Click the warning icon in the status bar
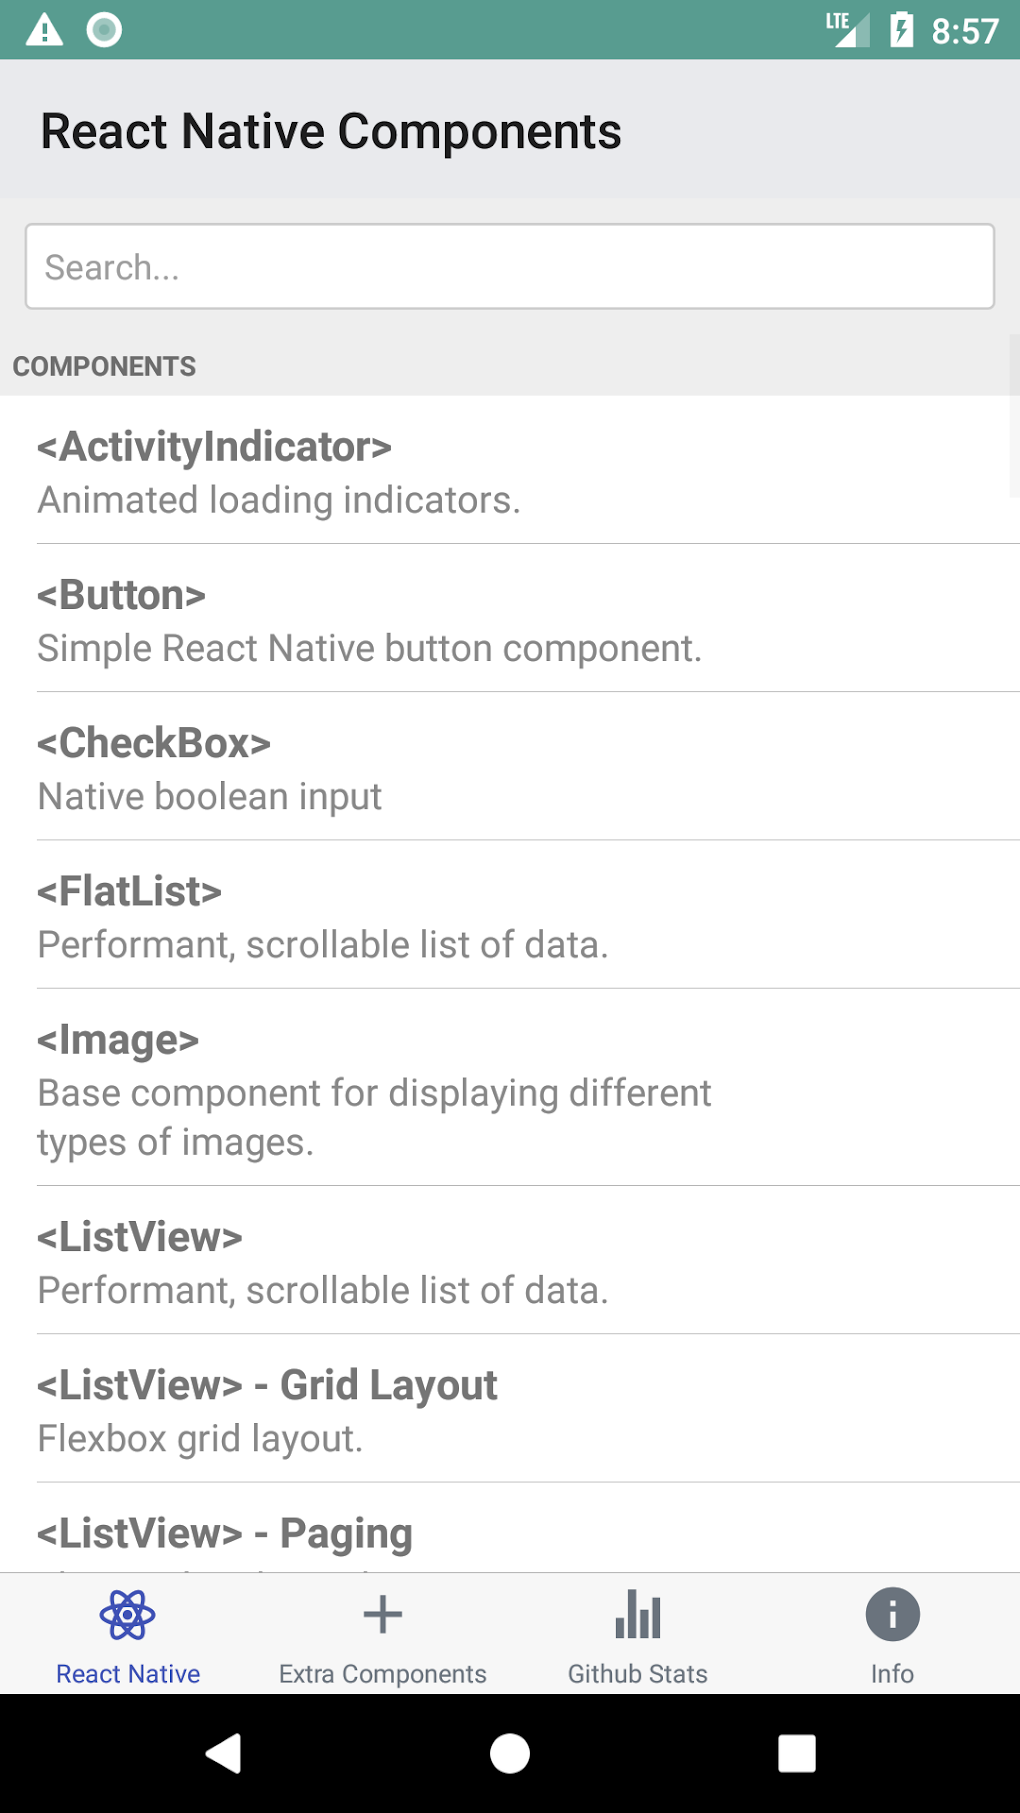This screenshot has height=1813, width=1020. 44,29
